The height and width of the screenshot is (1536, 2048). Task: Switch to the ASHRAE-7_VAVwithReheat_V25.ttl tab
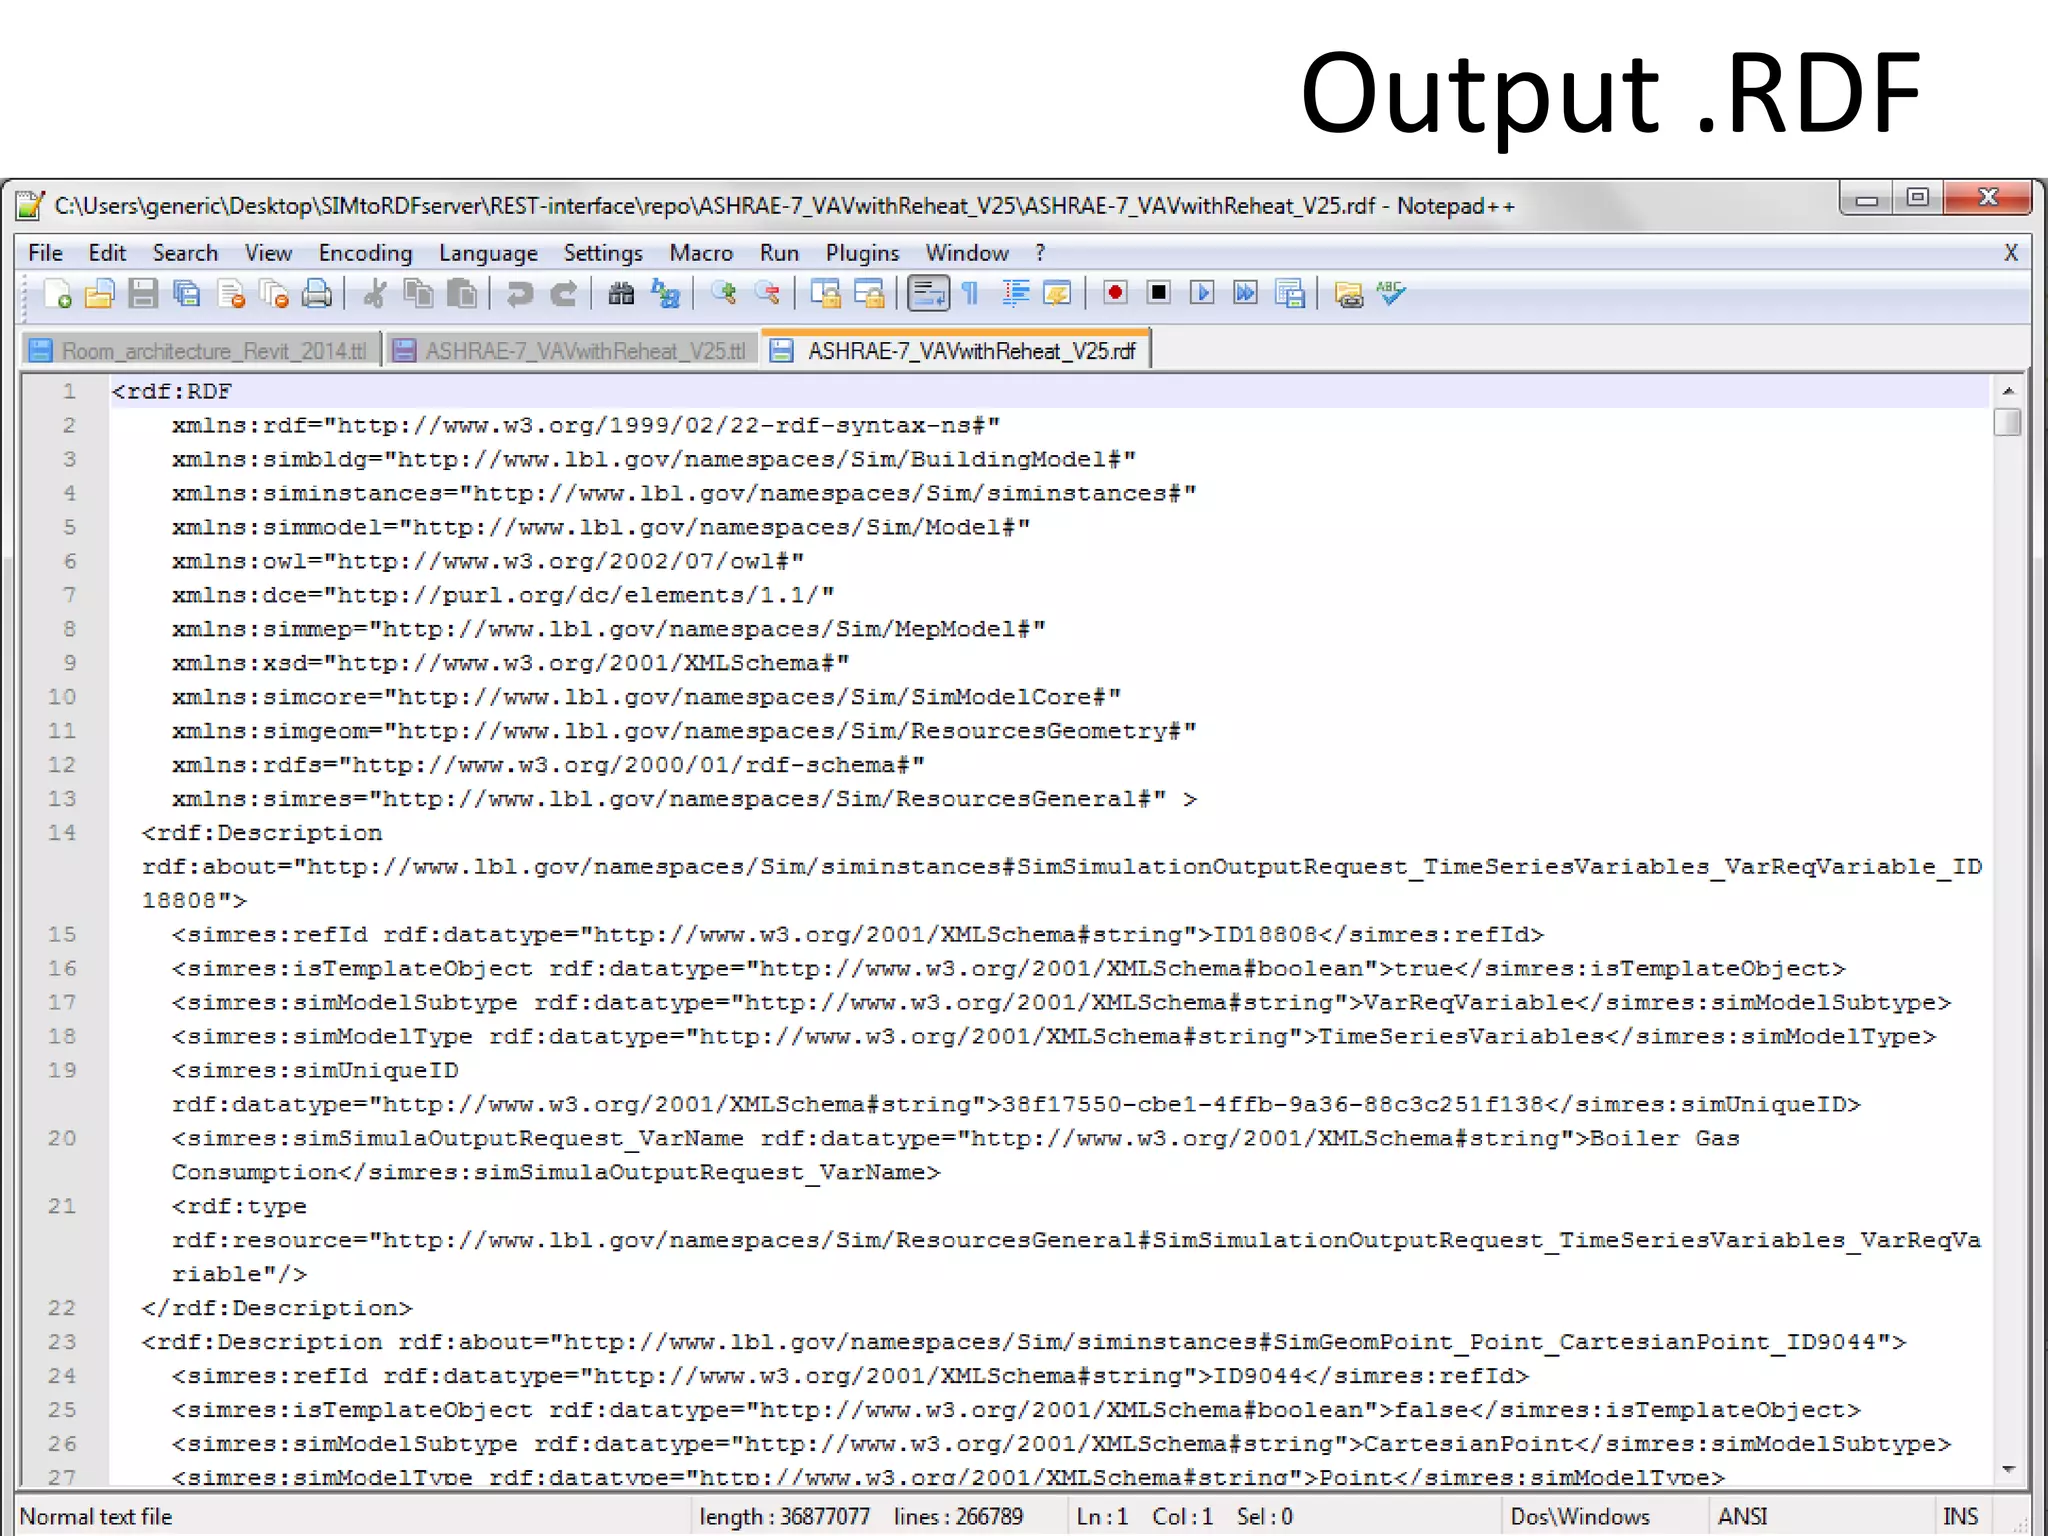click(572, 351)
